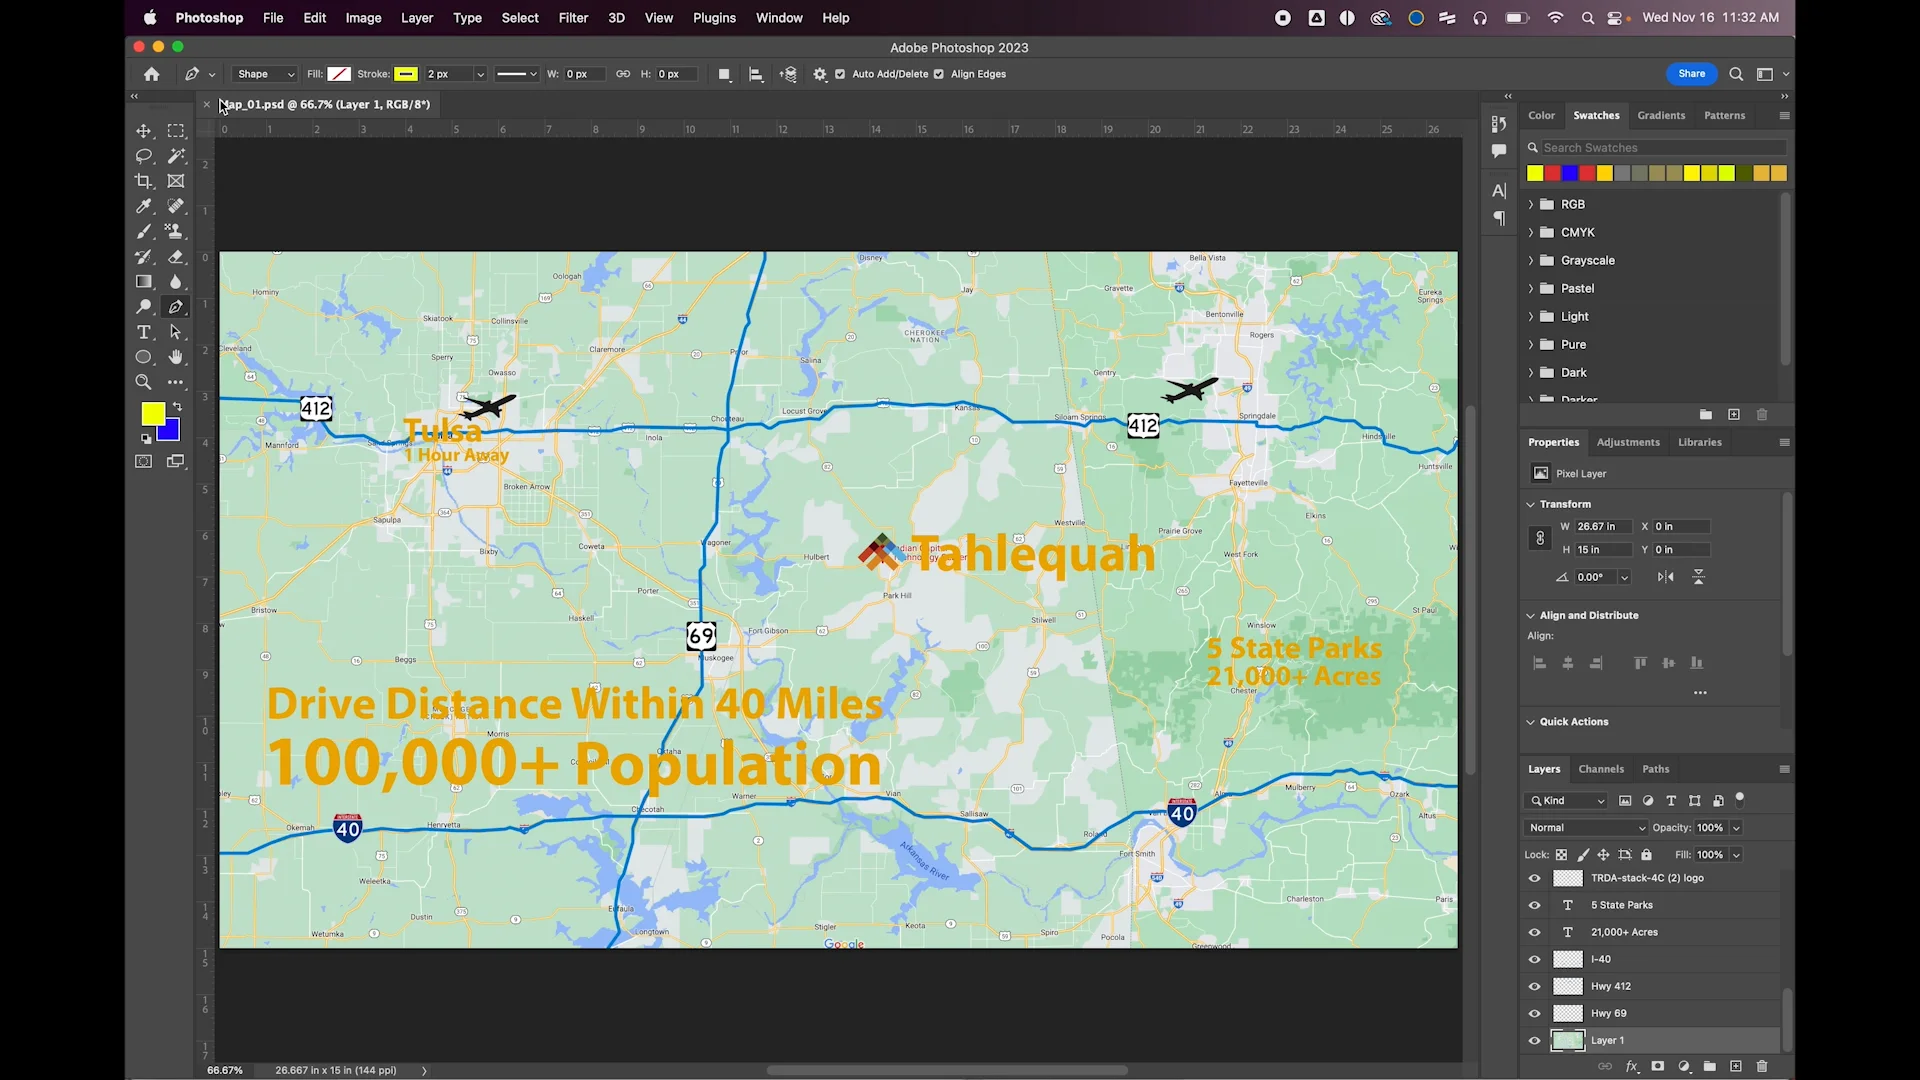The width and height of the screenshot is (1920, 1080).
Task: Click the Share button
Action: click(x=1691, y=74)
